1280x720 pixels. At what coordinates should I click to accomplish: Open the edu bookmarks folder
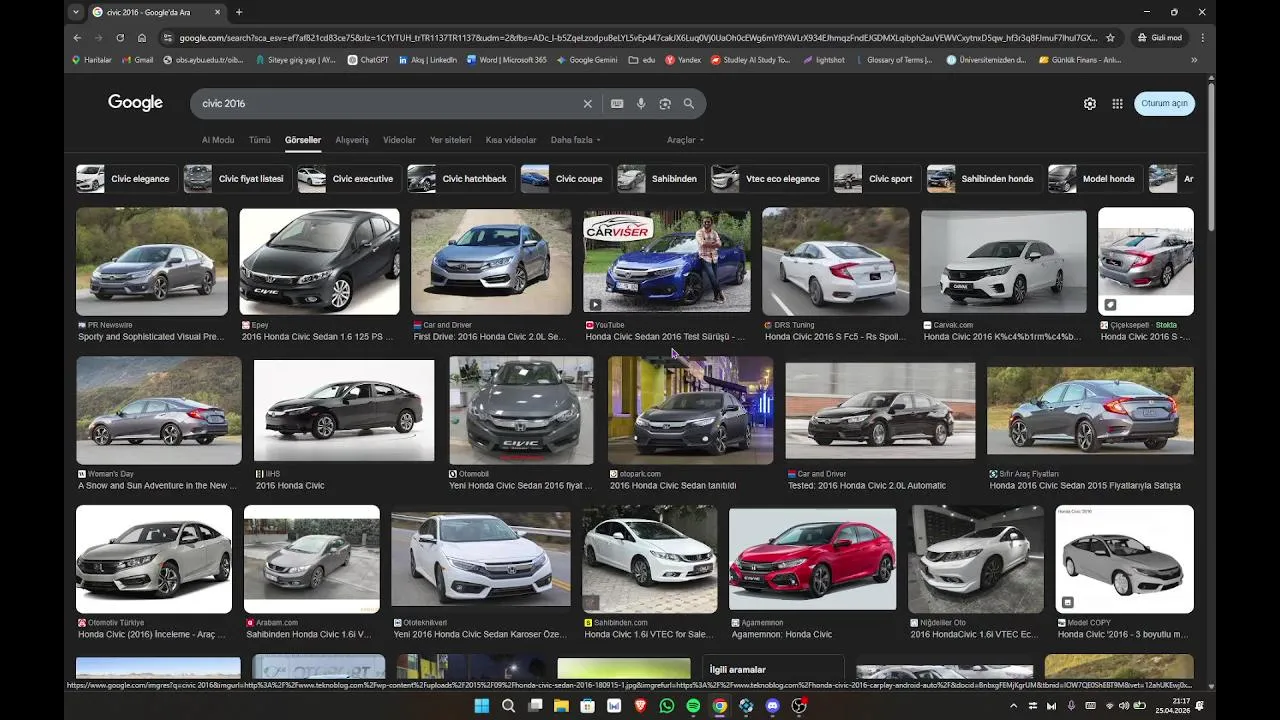click(642, 60)
